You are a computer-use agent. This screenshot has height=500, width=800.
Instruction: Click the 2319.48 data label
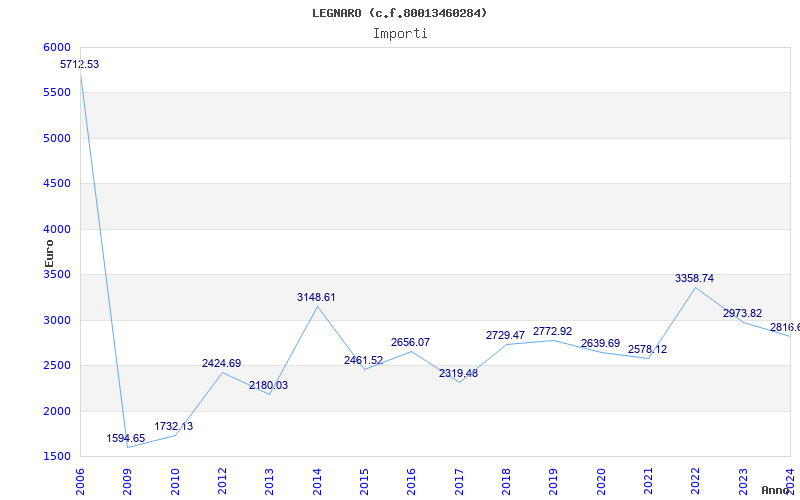458,373
